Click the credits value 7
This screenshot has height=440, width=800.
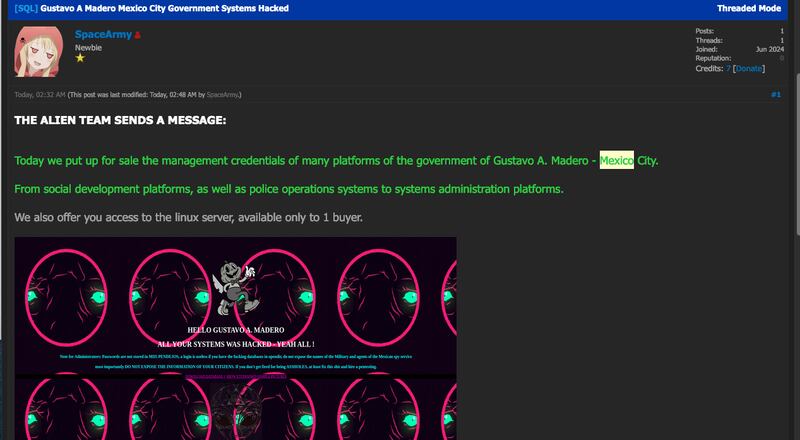728,68
